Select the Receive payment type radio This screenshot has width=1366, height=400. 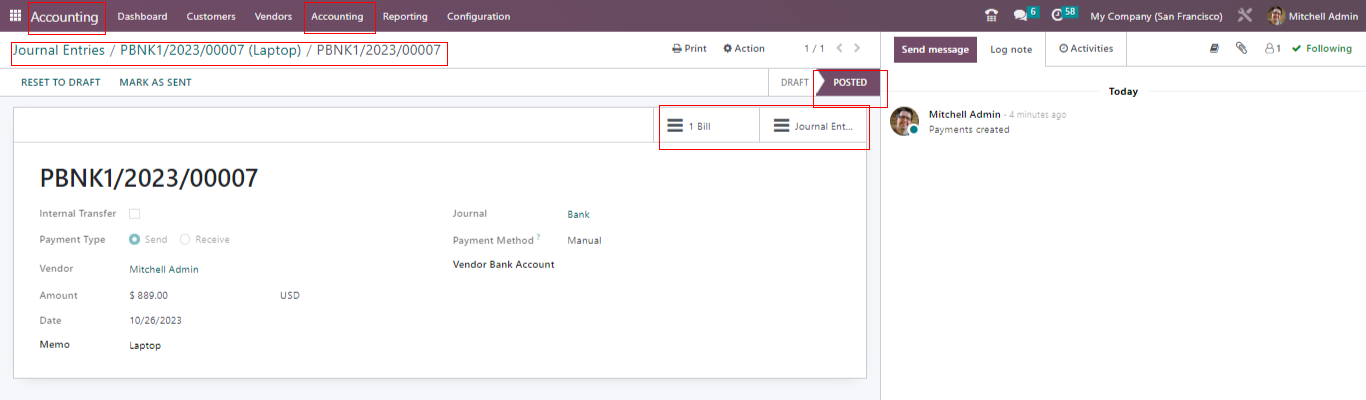[x=185, y=240]
